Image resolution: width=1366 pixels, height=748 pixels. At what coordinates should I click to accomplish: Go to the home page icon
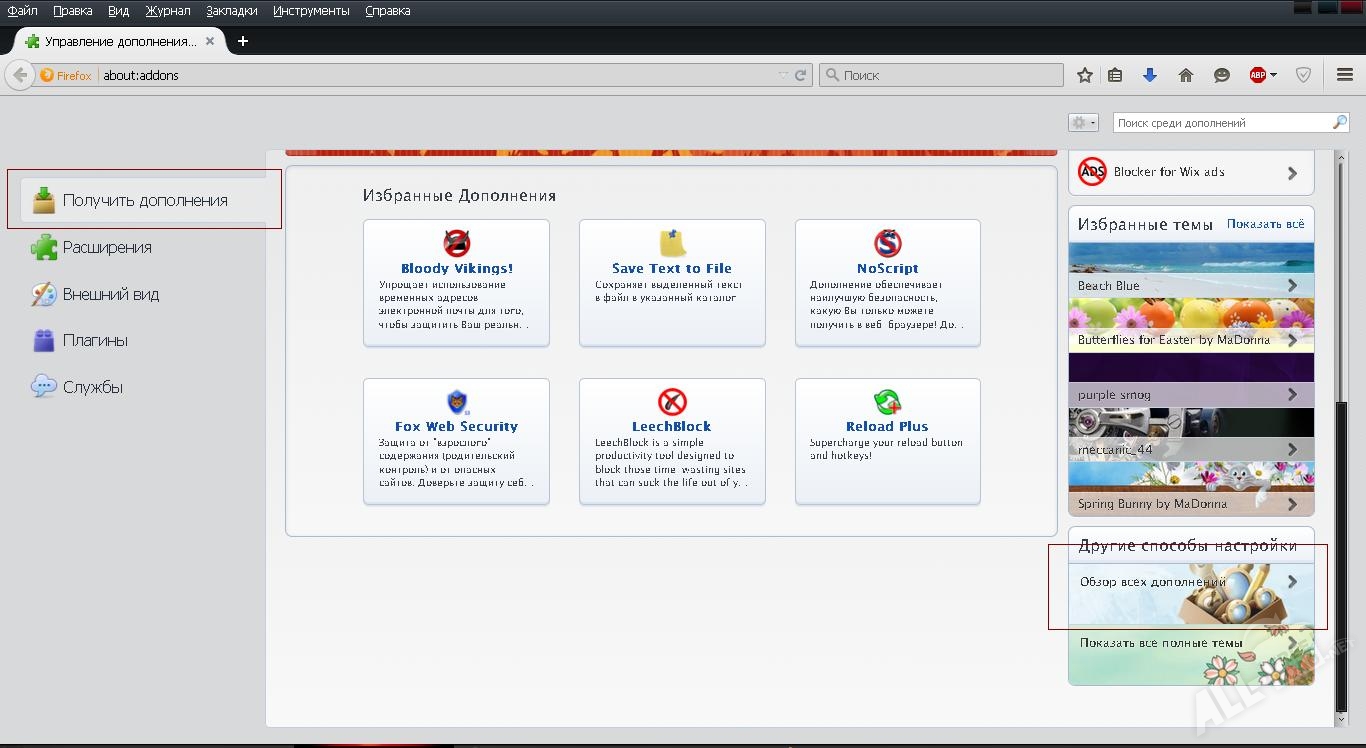1186,75
